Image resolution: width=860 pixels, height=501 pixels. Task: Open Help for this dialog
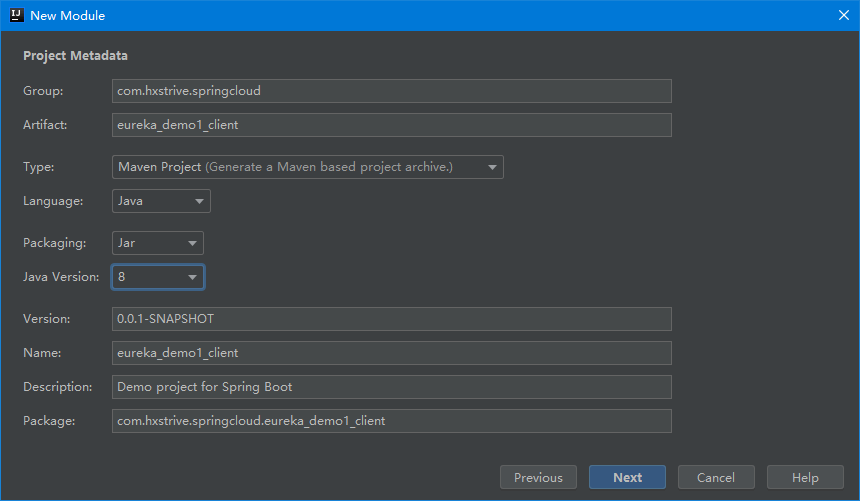coord(805,477)
